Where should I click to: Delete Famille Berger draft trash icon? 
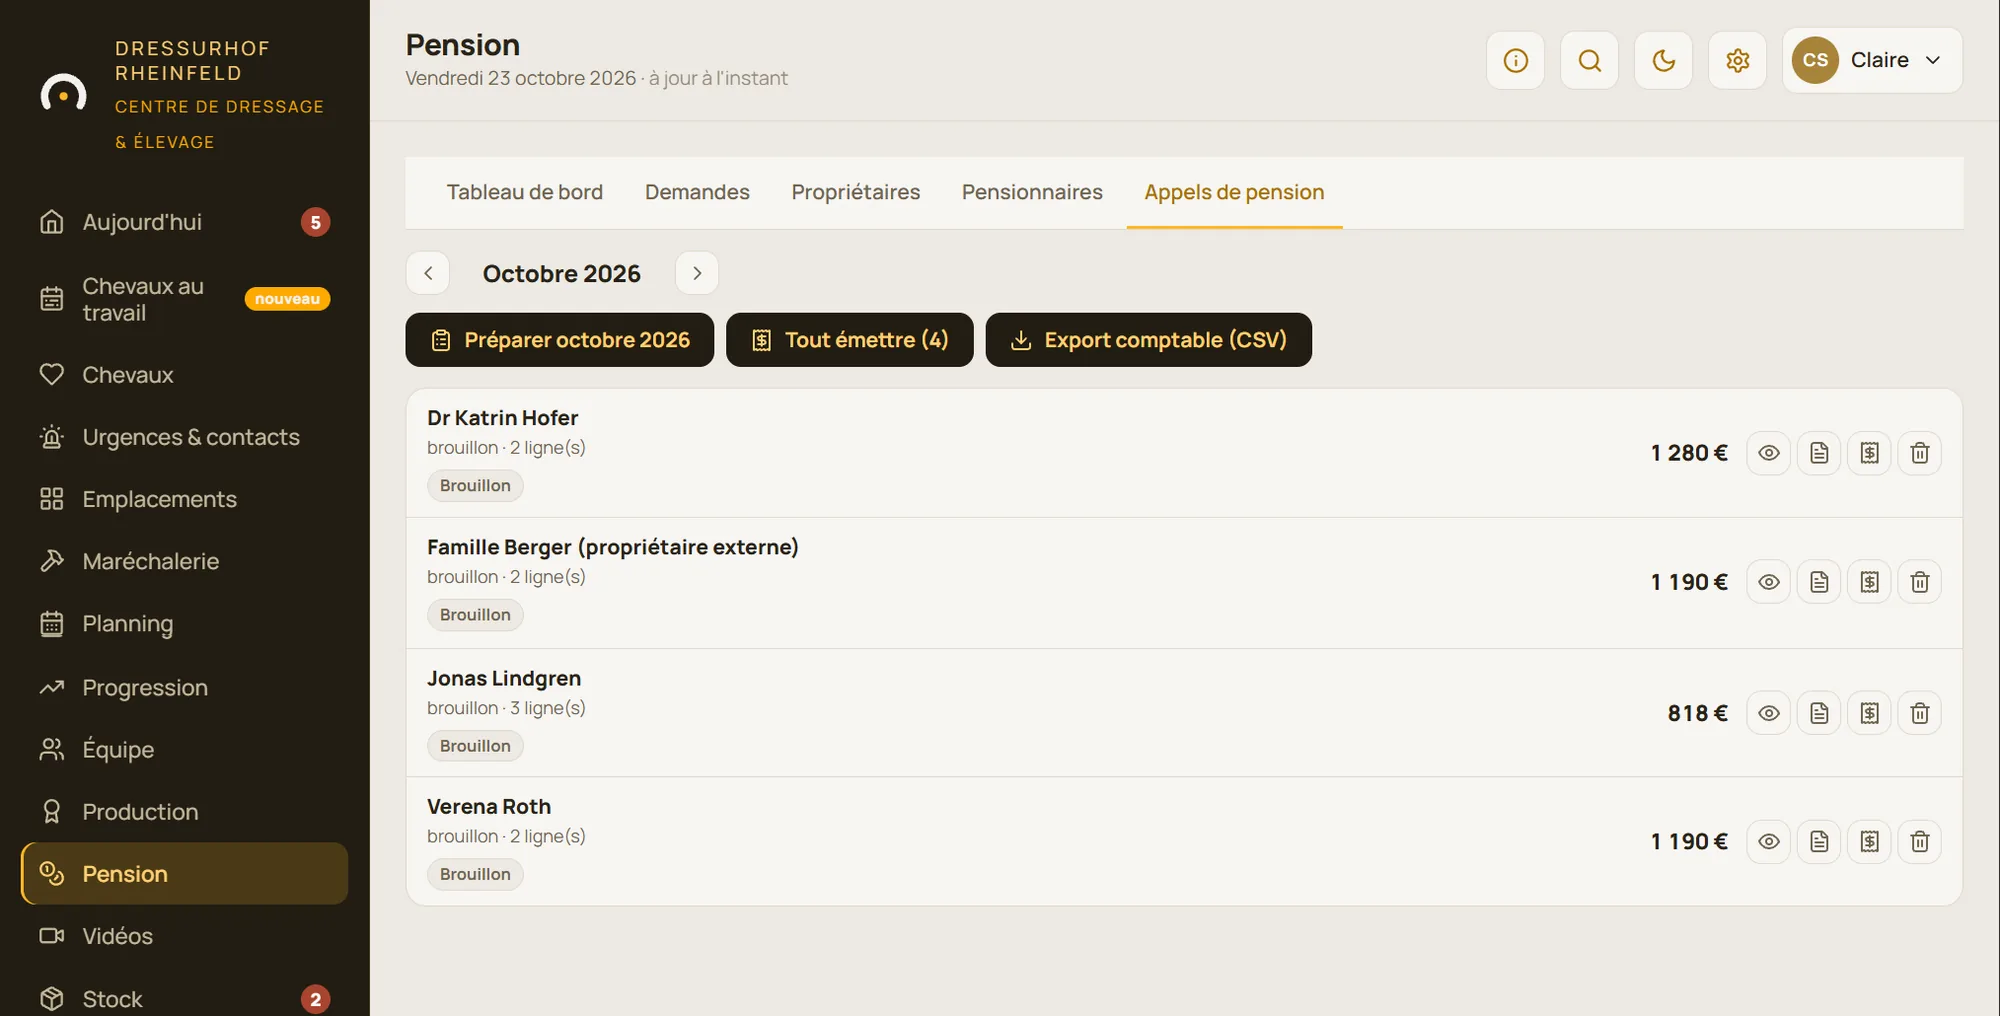click(1919, 582)
